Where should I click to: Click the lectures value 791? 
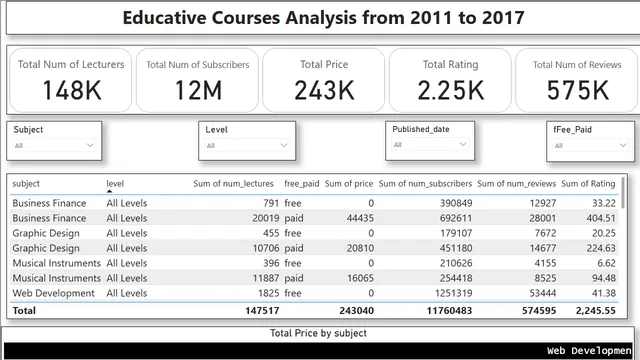(x=271, y=203)
